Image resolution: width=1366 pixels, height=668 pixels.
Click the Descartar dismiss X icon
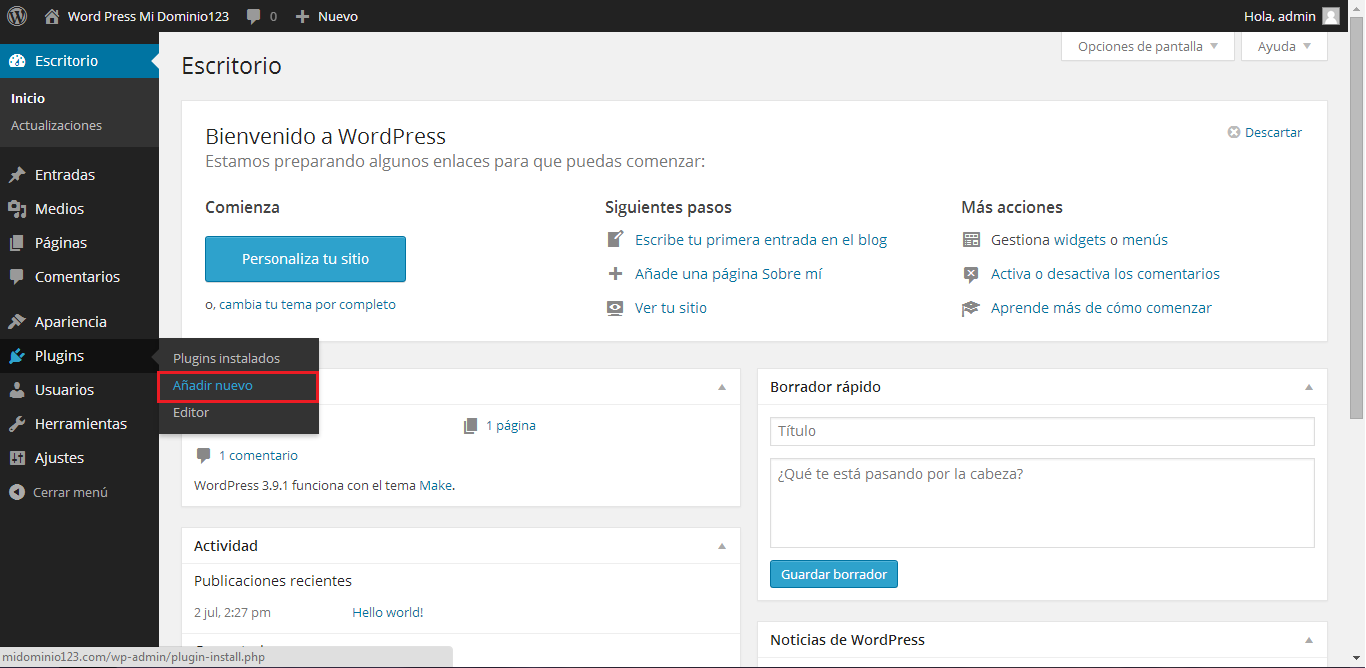tap(1234, 132)
